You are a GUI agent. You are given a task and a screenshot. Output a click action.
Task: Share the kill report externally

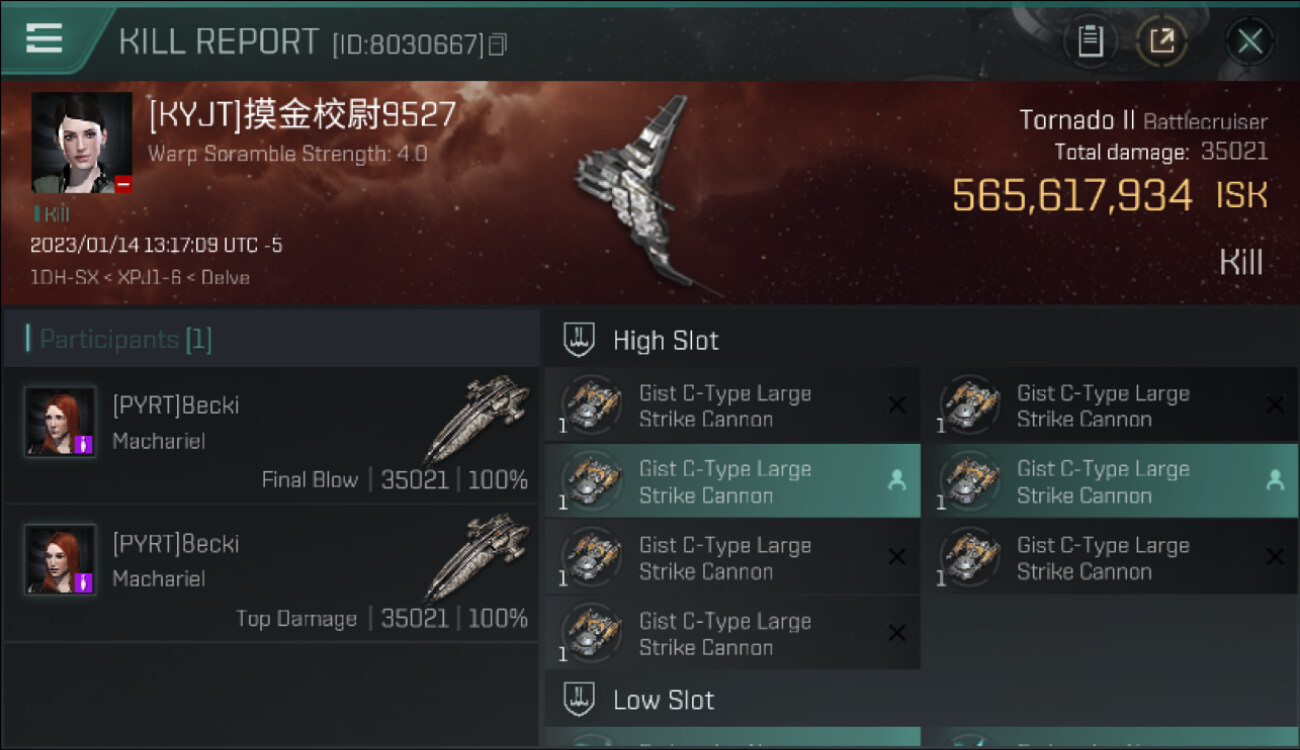tap(1162, 41)
